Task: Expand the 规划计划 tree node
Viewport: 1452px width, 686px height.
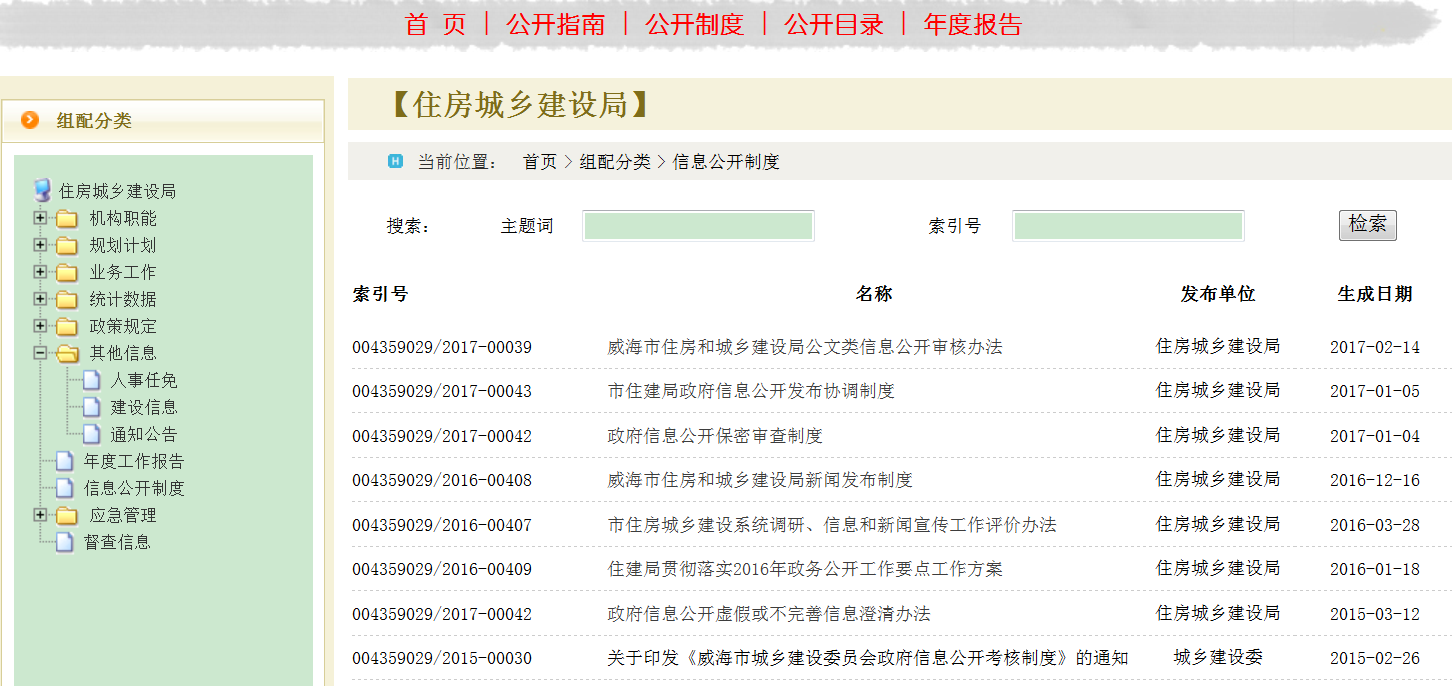Action: click(x=40, y=245)
